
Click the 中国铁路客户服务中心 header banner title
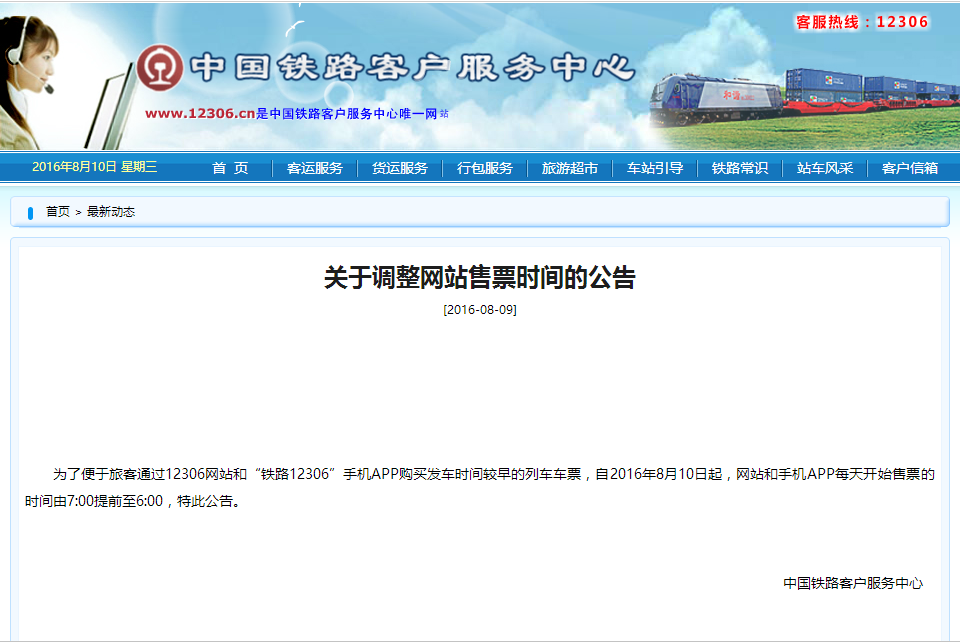pyautogui.click(x=412, y=67)
